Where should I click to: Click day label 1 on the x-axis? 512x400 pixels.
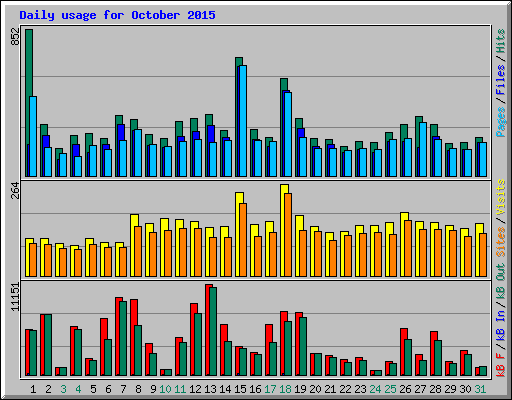33,389
